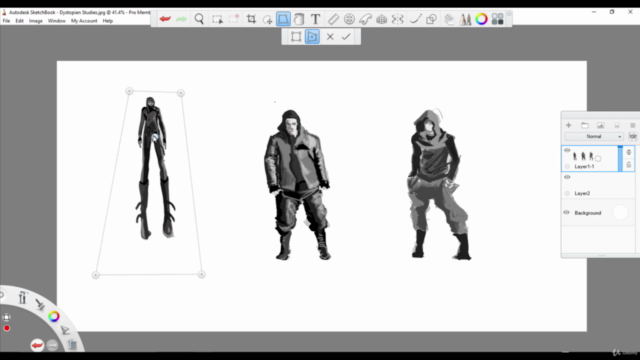The height and width of the screenshot is (360, 640).
Task: Click the Layer2 radial marking circle
Action: [567, 193]
